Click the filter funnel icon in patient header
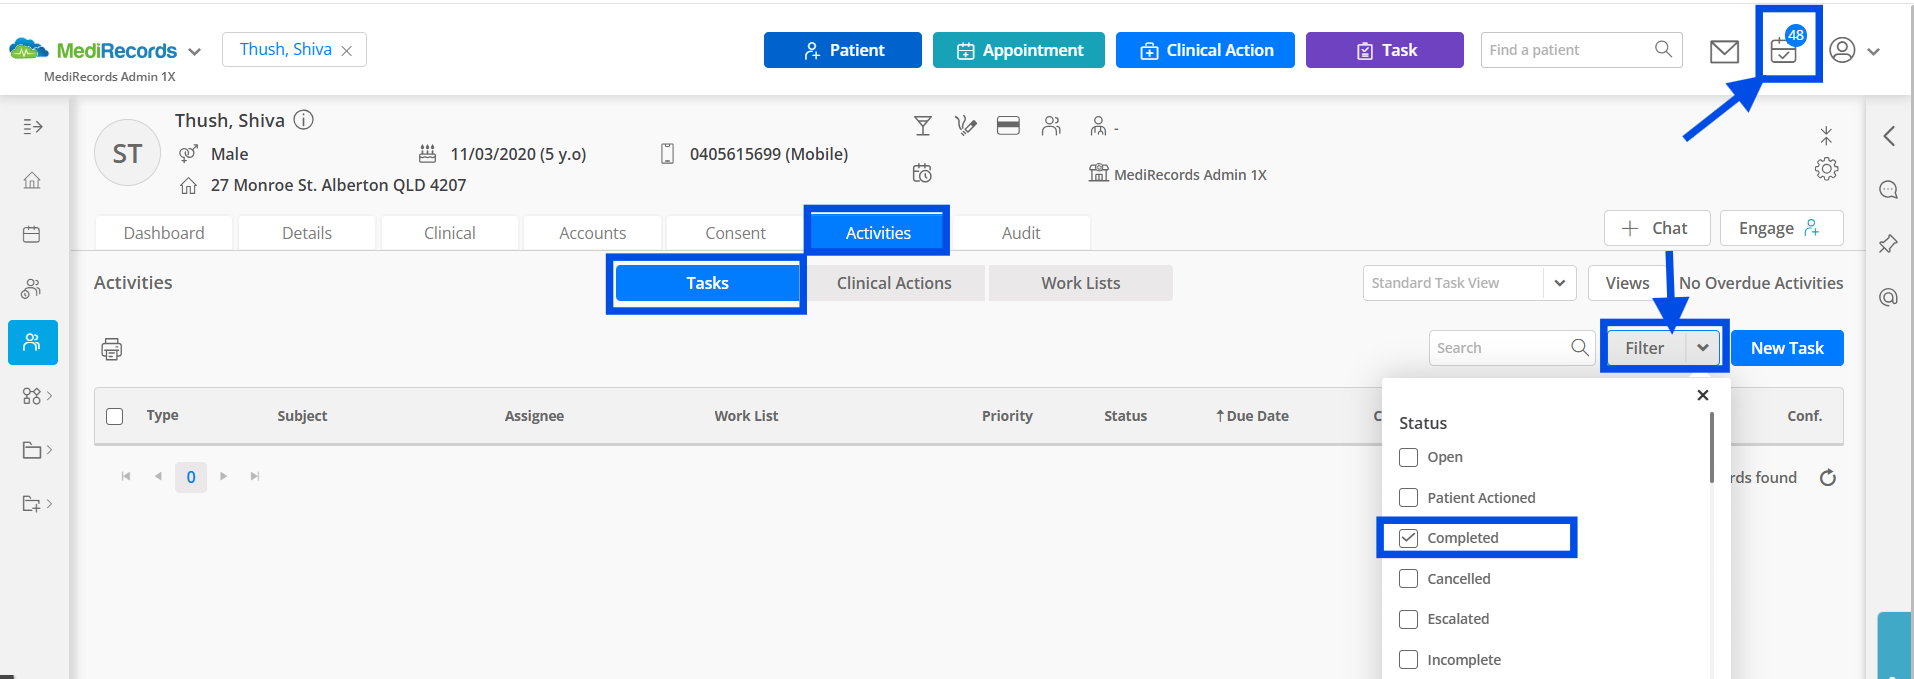Image resolution: width=1914 pixels, height=679 pixels. point(922,126)
